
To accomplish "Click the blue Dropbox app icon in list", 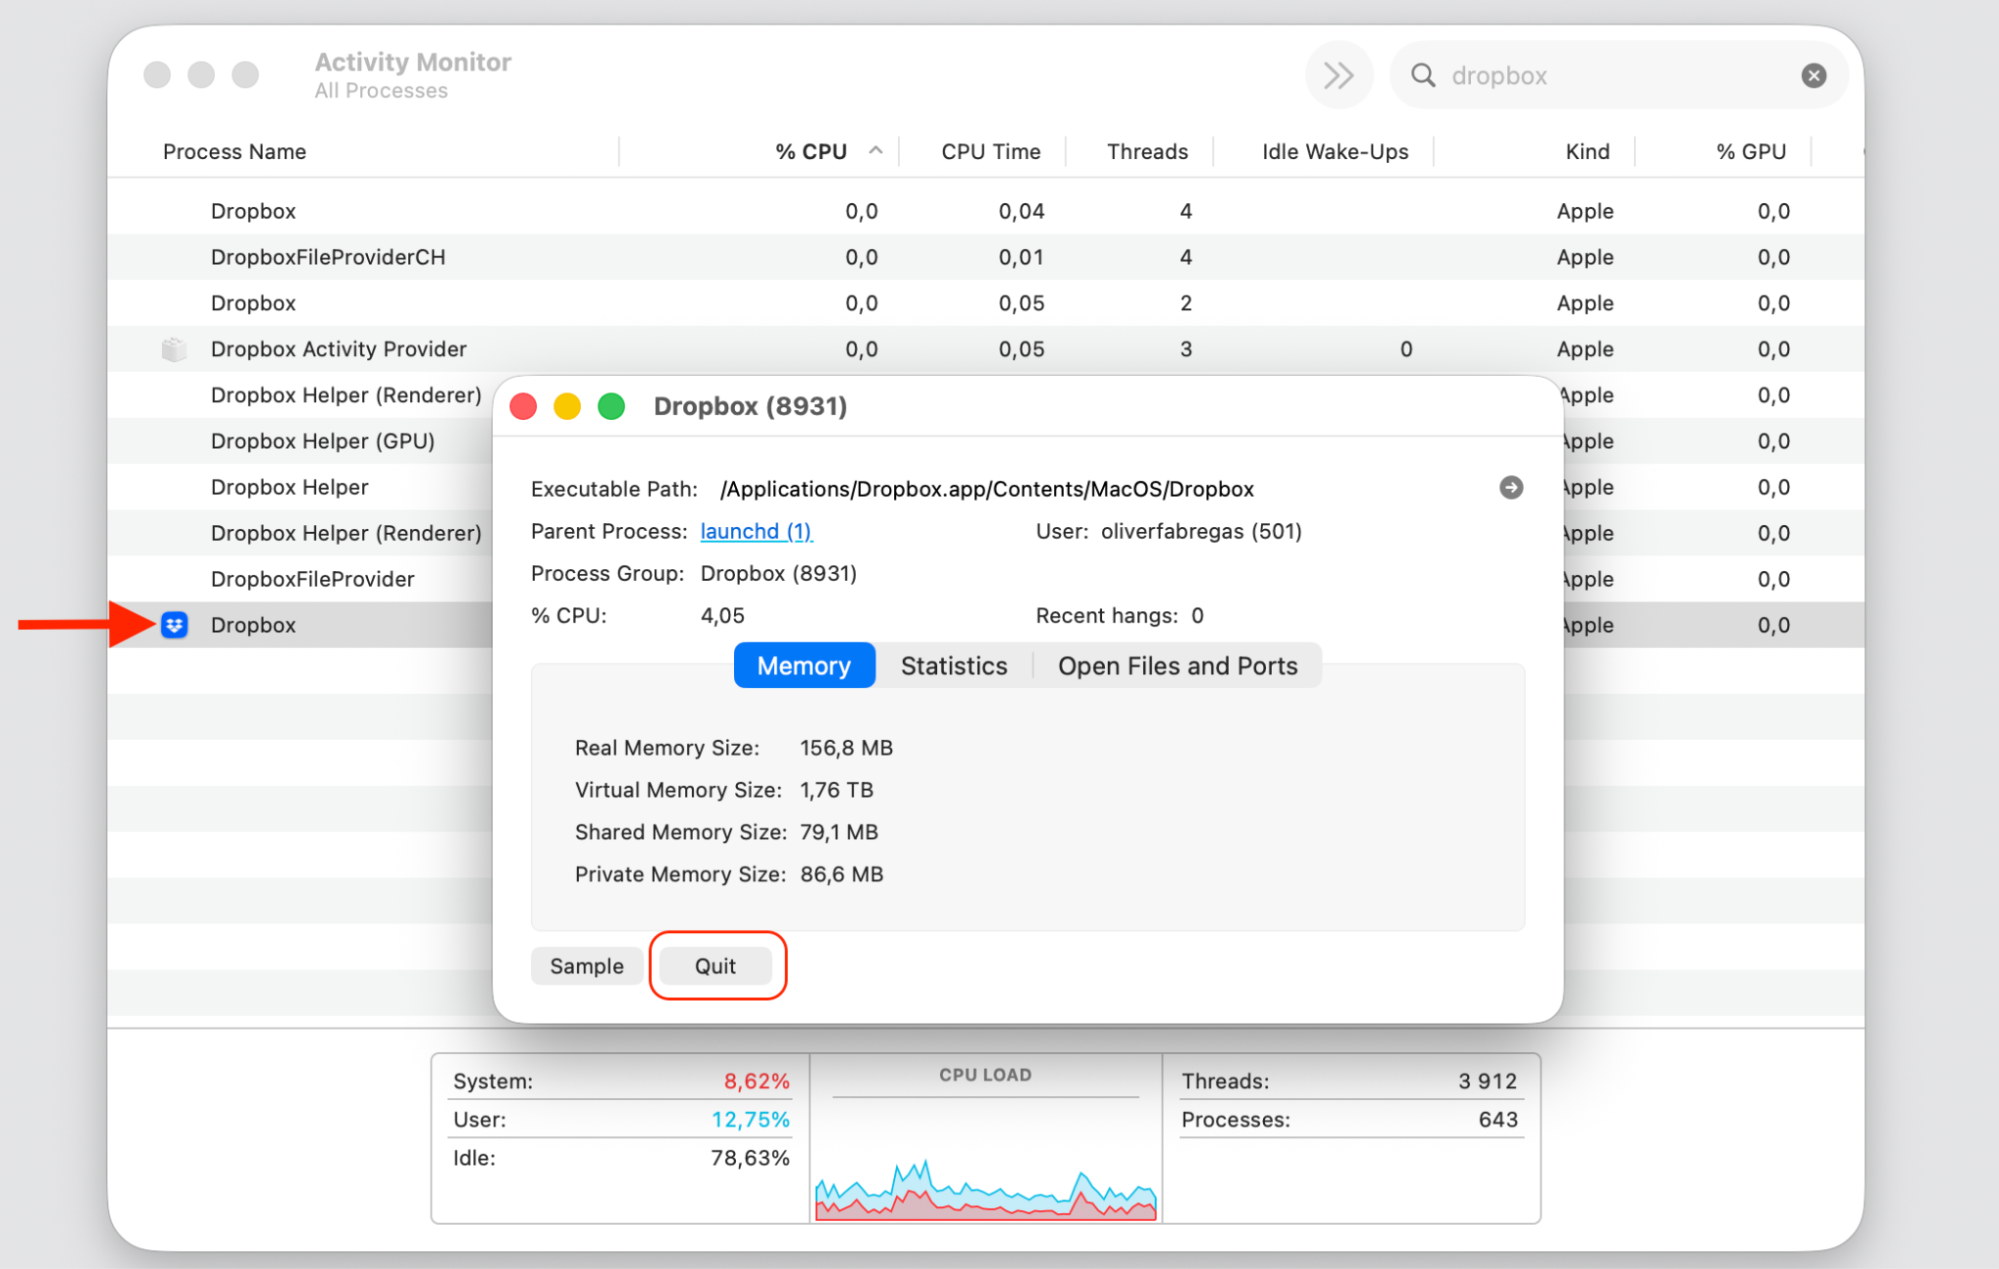I will tap(174, 625).
